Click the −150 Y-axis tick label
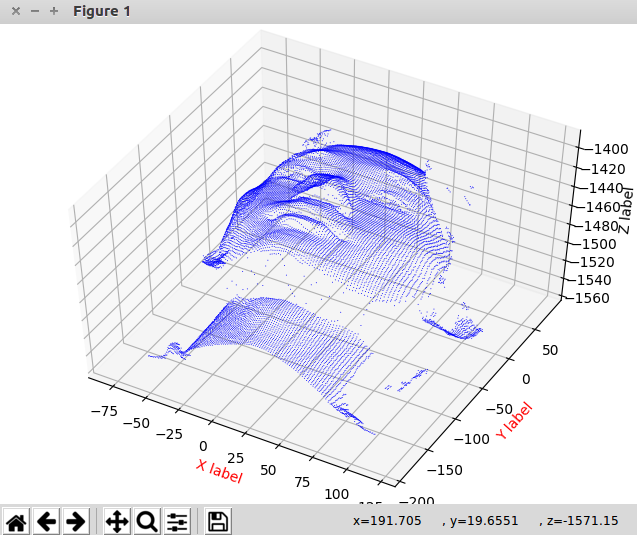Image resolution: width=637 pixels, height=535 pixels. (445, 470)
